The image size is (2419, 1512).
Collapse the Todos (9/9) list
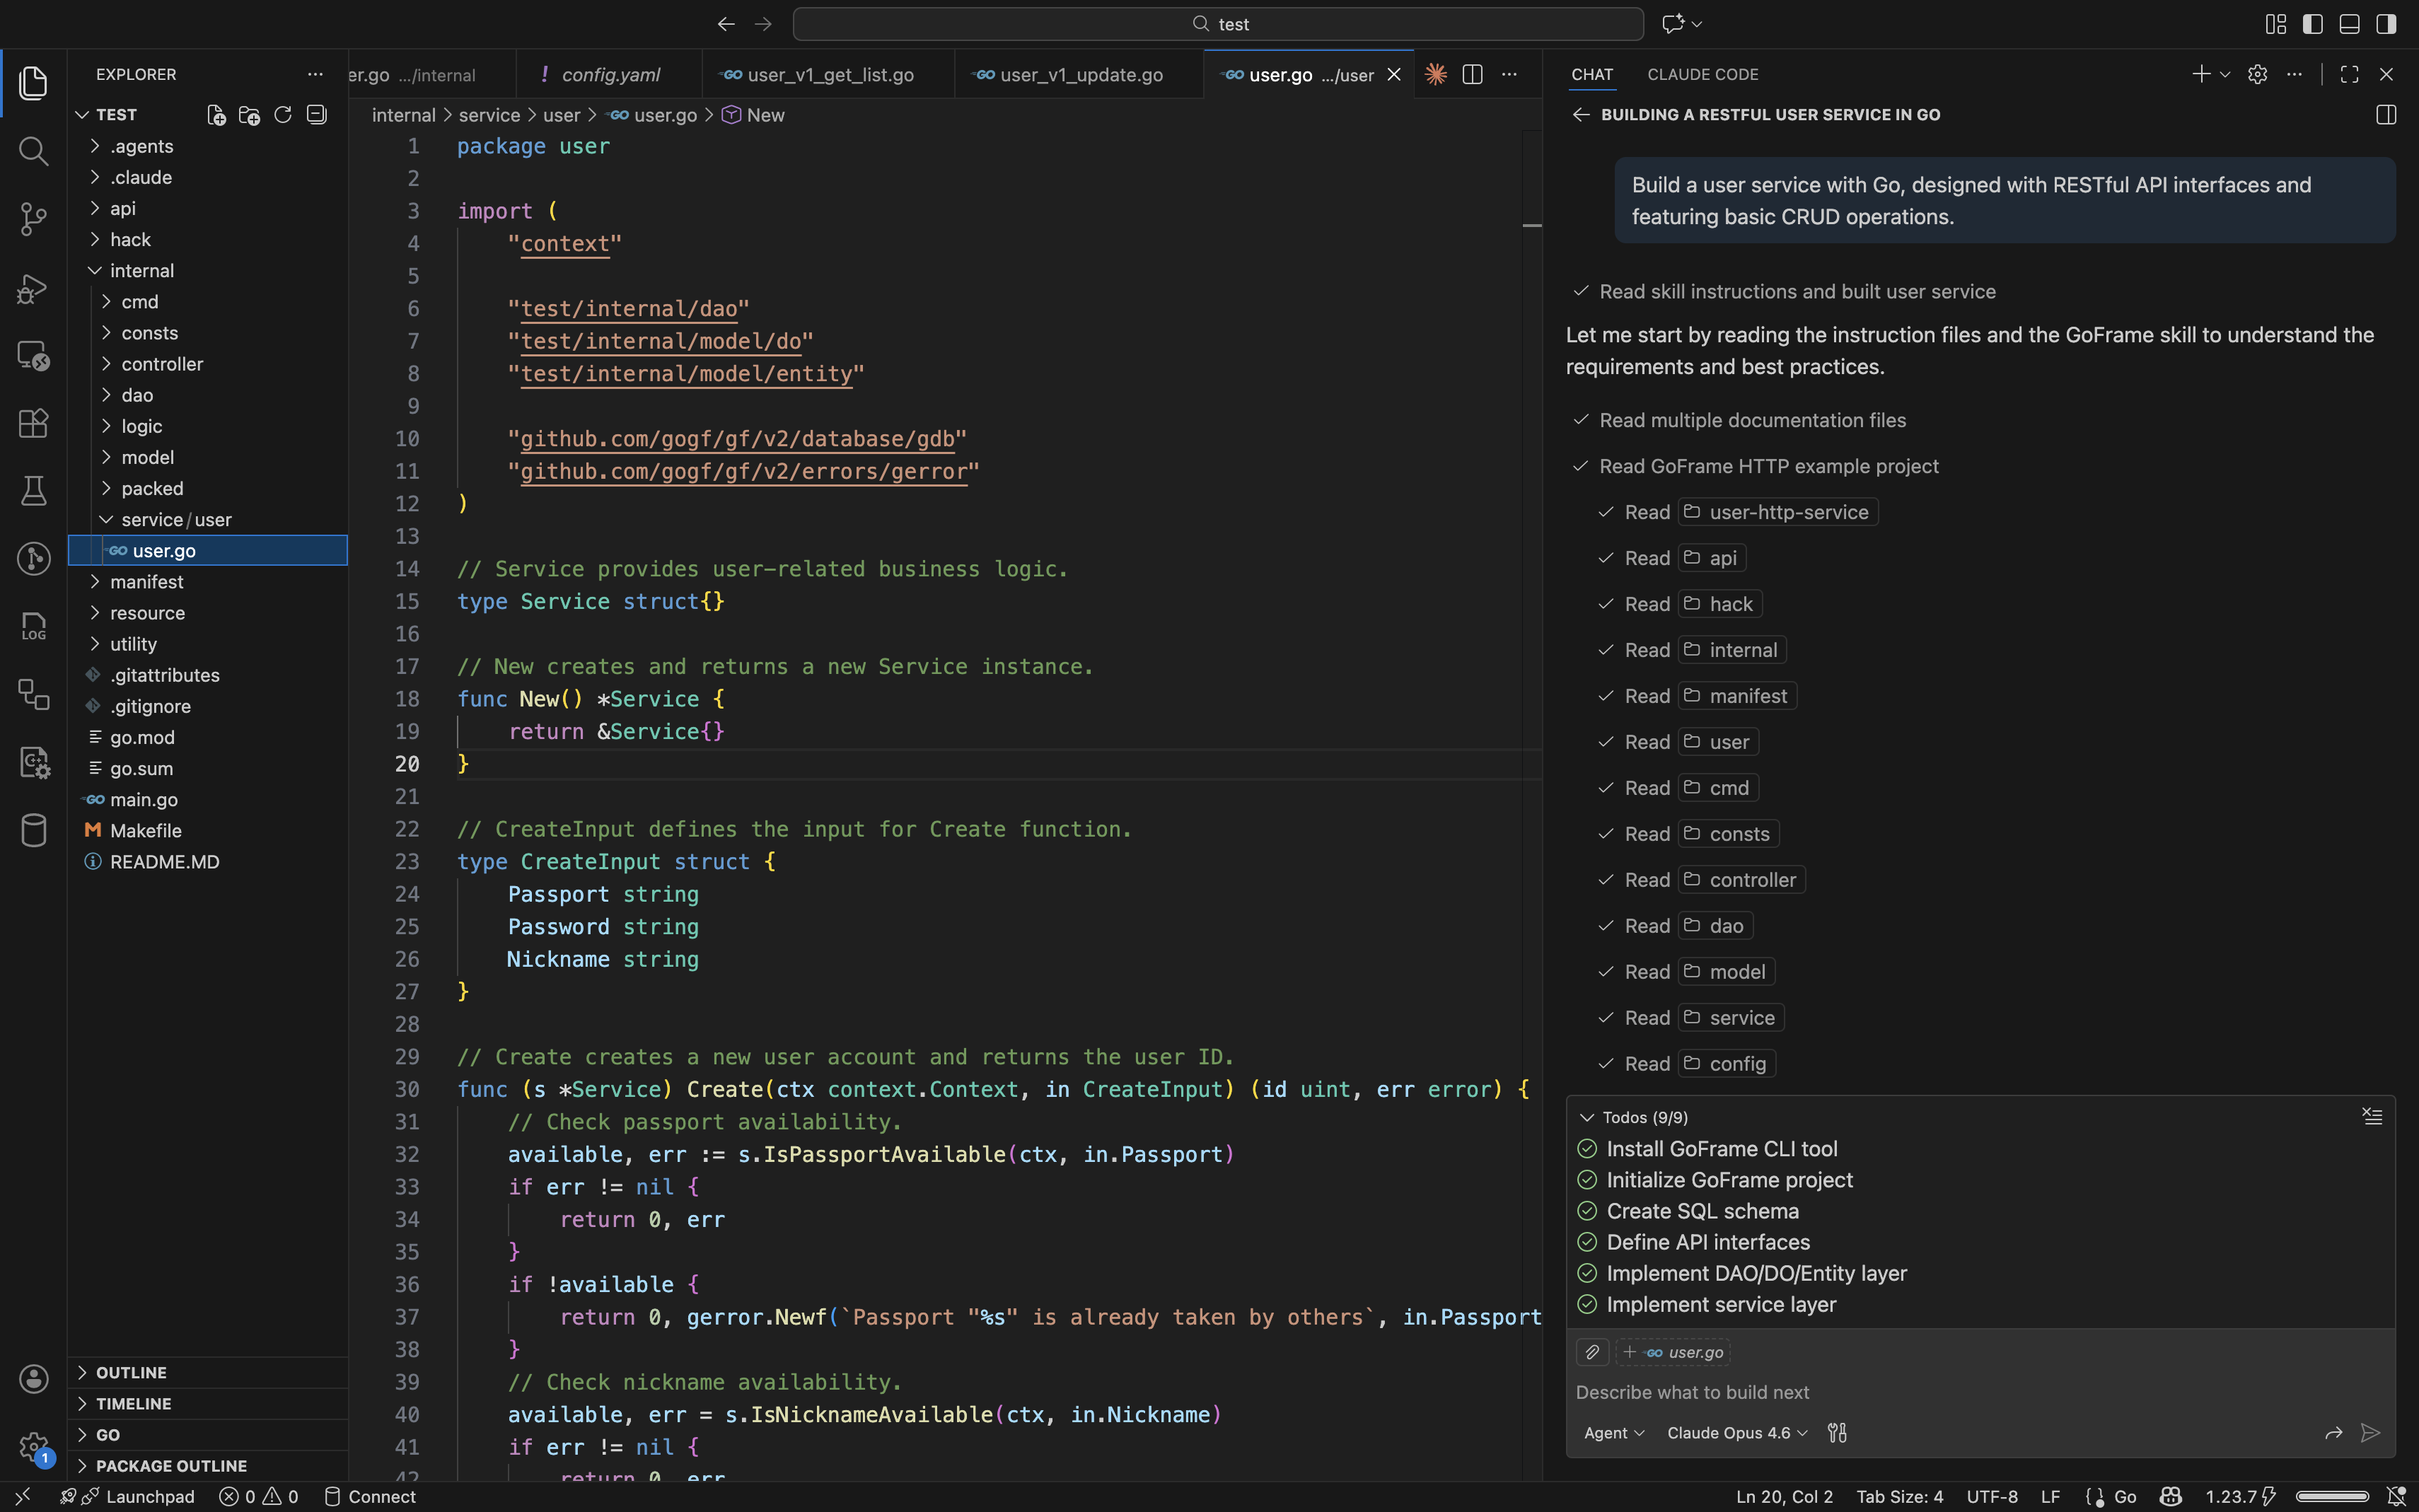pos(1634,1117)
